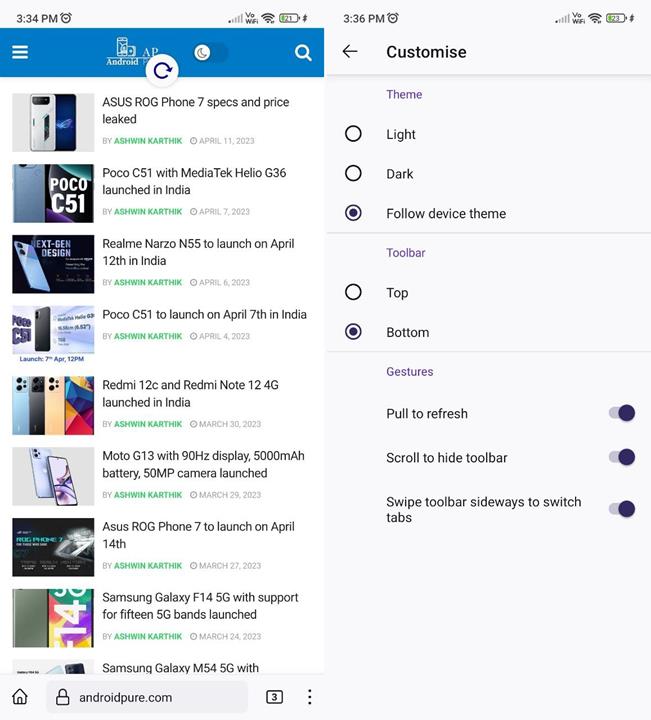Open the three-dot browser menu
651x720 pixels.
pos(309,697)
